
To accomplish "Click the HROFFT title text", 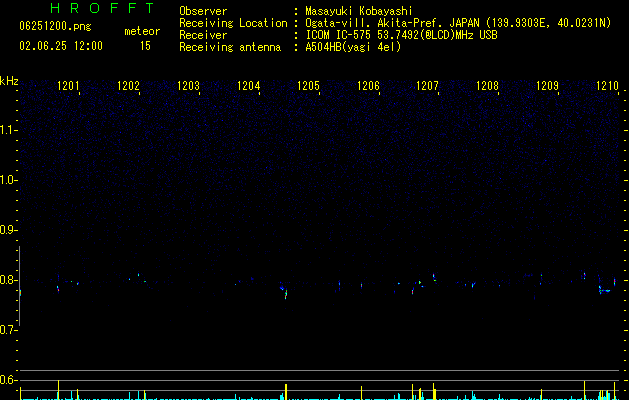I will tap(102, 8).
